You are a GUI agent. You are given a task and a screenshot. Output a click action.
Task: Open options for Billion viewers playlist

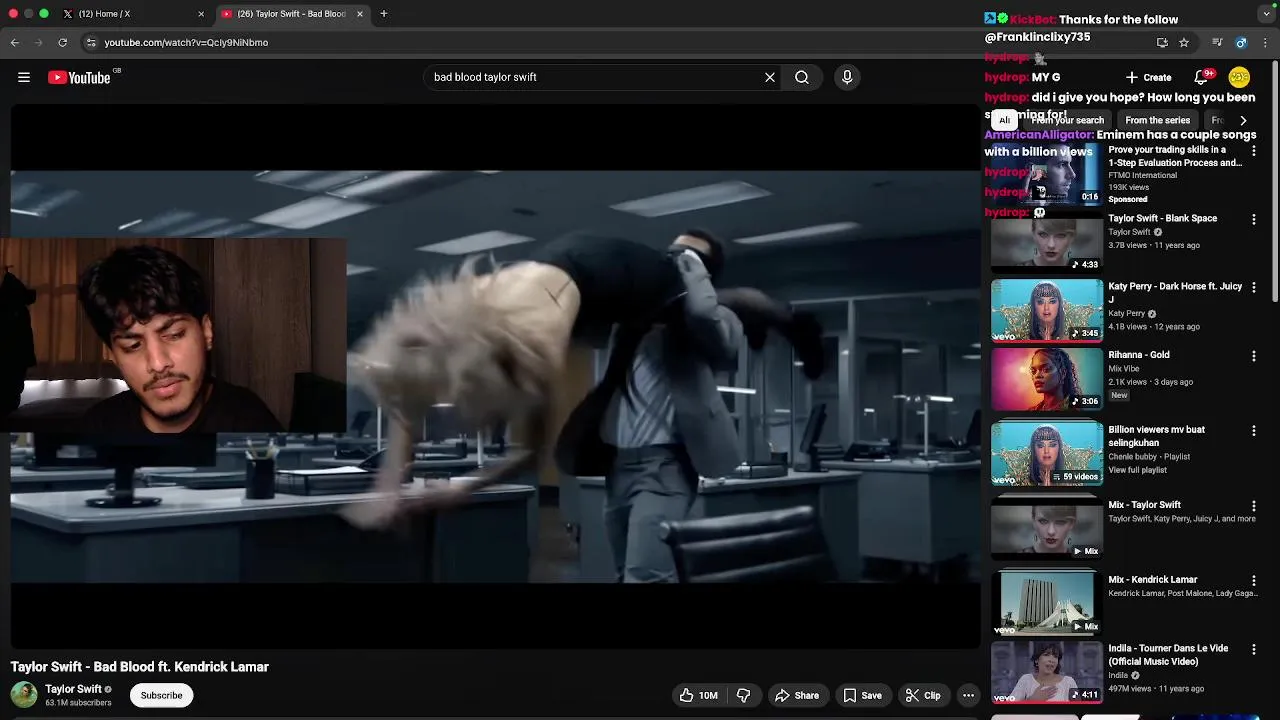(1253, 431)
